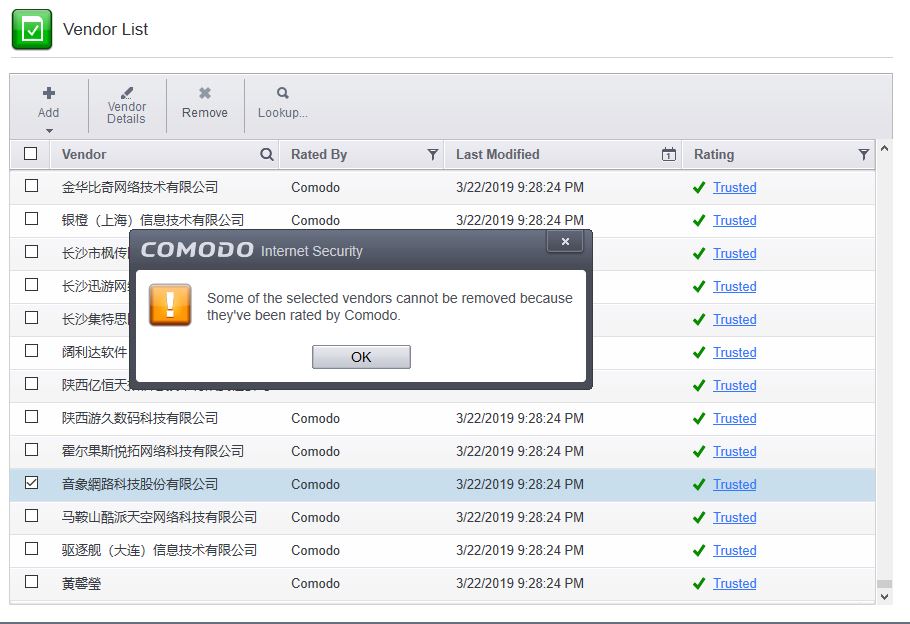This screenshot has width=910, height=624.
Task: Search the Vendor column via magnifier icon
Action: [x=266, y=154]
